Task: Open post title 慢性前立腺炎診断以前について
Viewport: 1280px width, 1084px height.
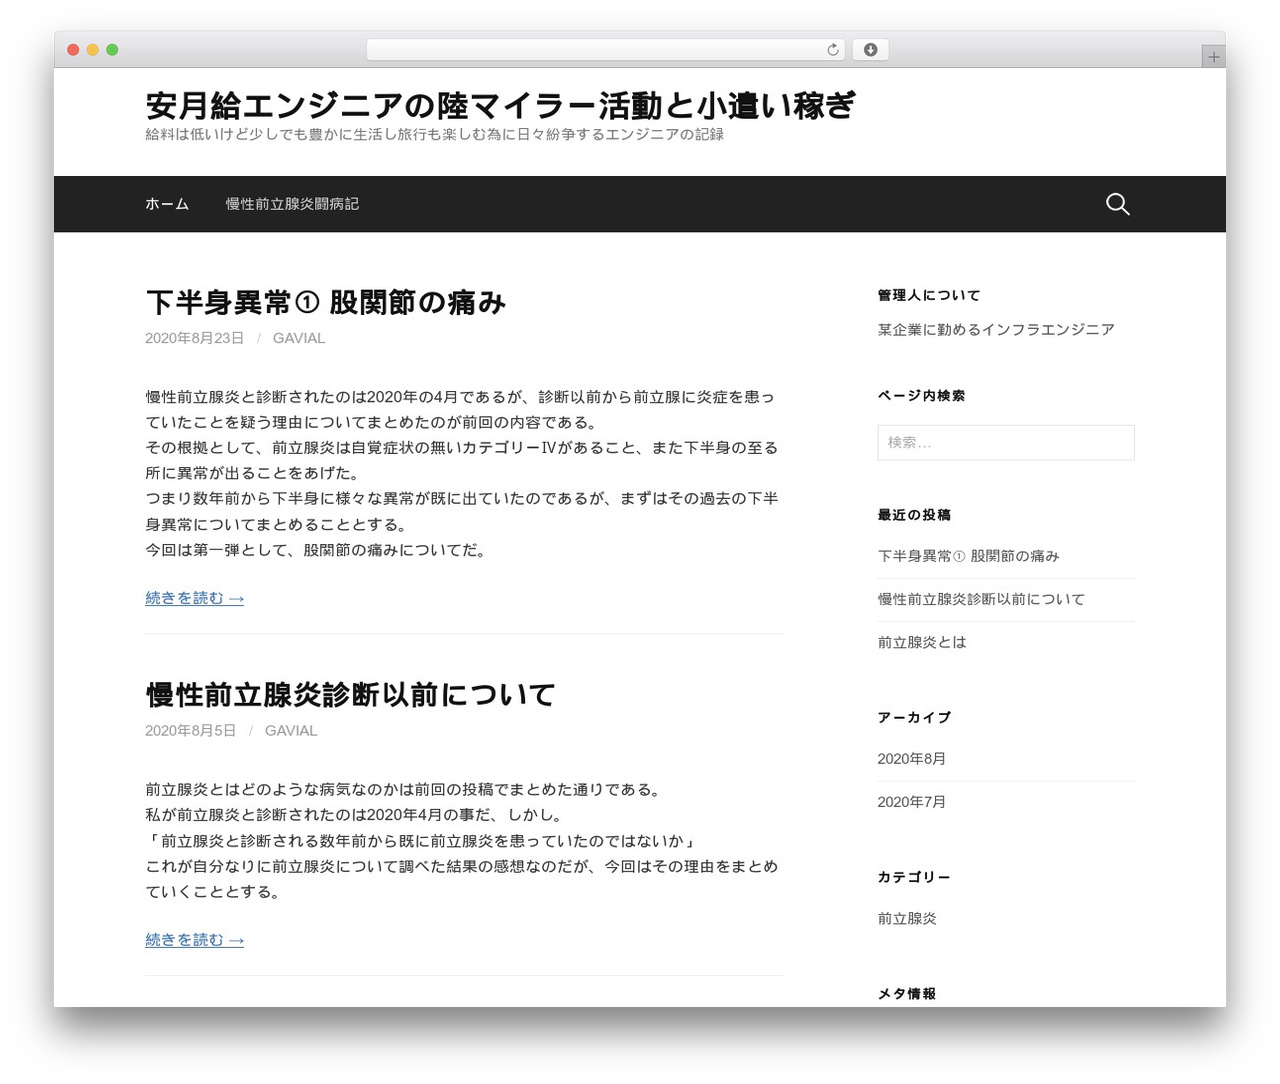Action: [350, 694]
